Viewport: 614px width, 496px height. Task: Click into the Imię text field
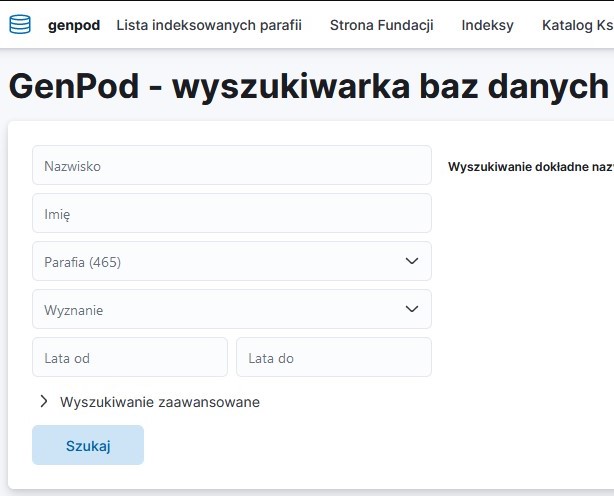pos(231,213)
